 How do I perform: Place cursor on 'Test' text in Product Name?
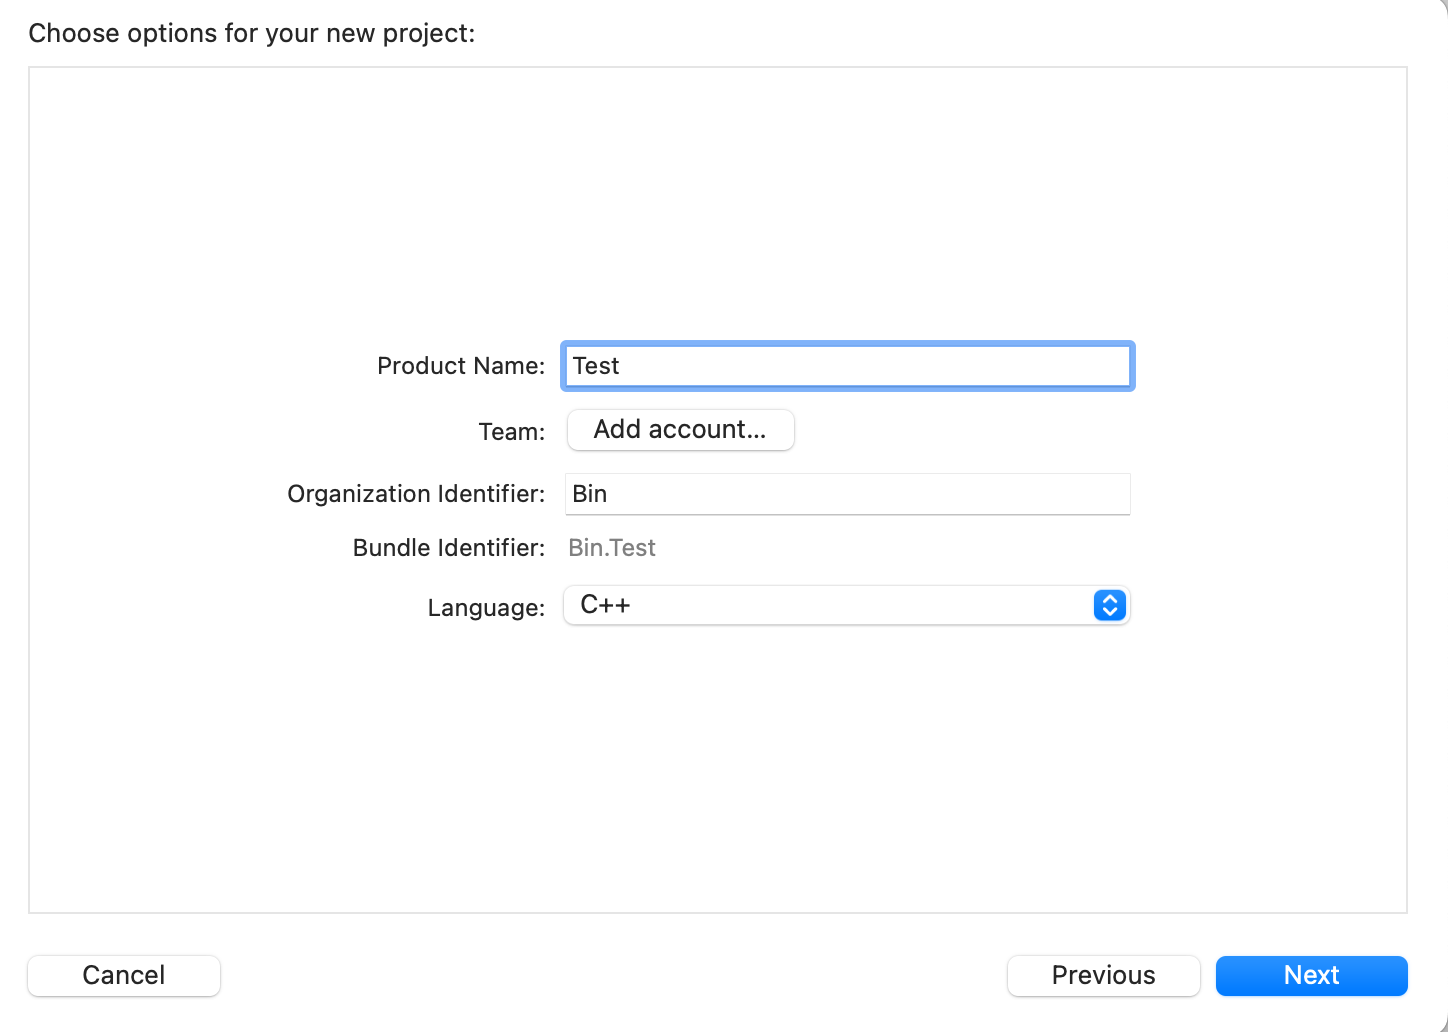click(596, 366)
